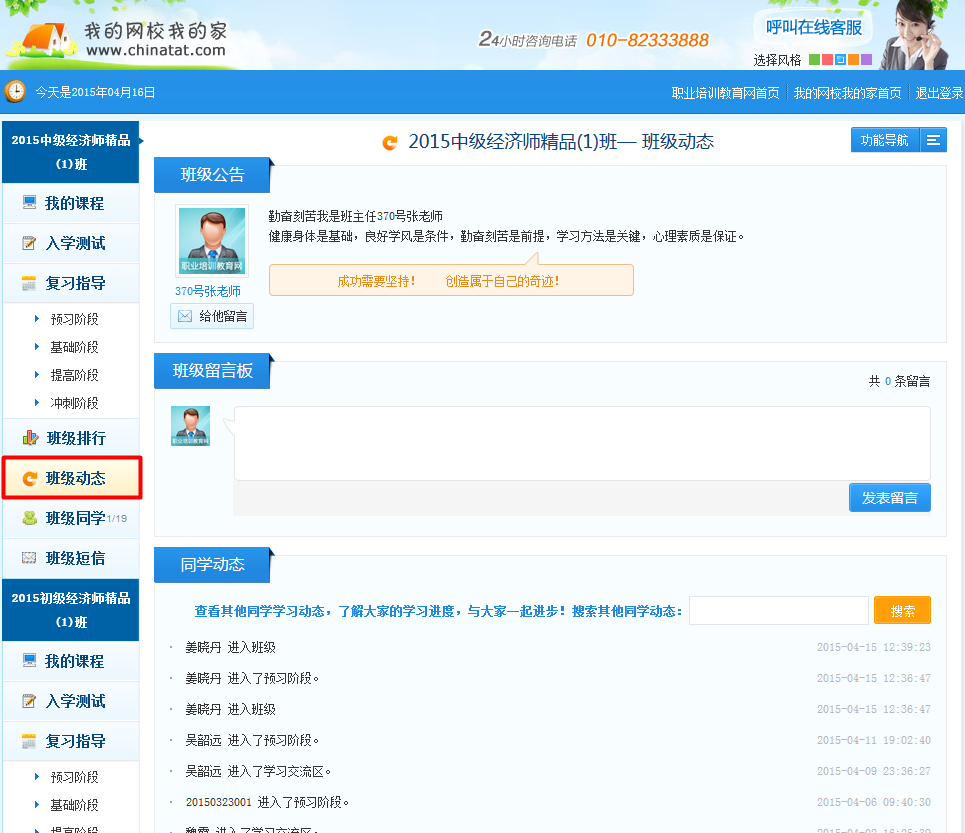Click the teacher avatar in 班级公告
Screen dimensions: 965x833
click(x=211, y=241)
